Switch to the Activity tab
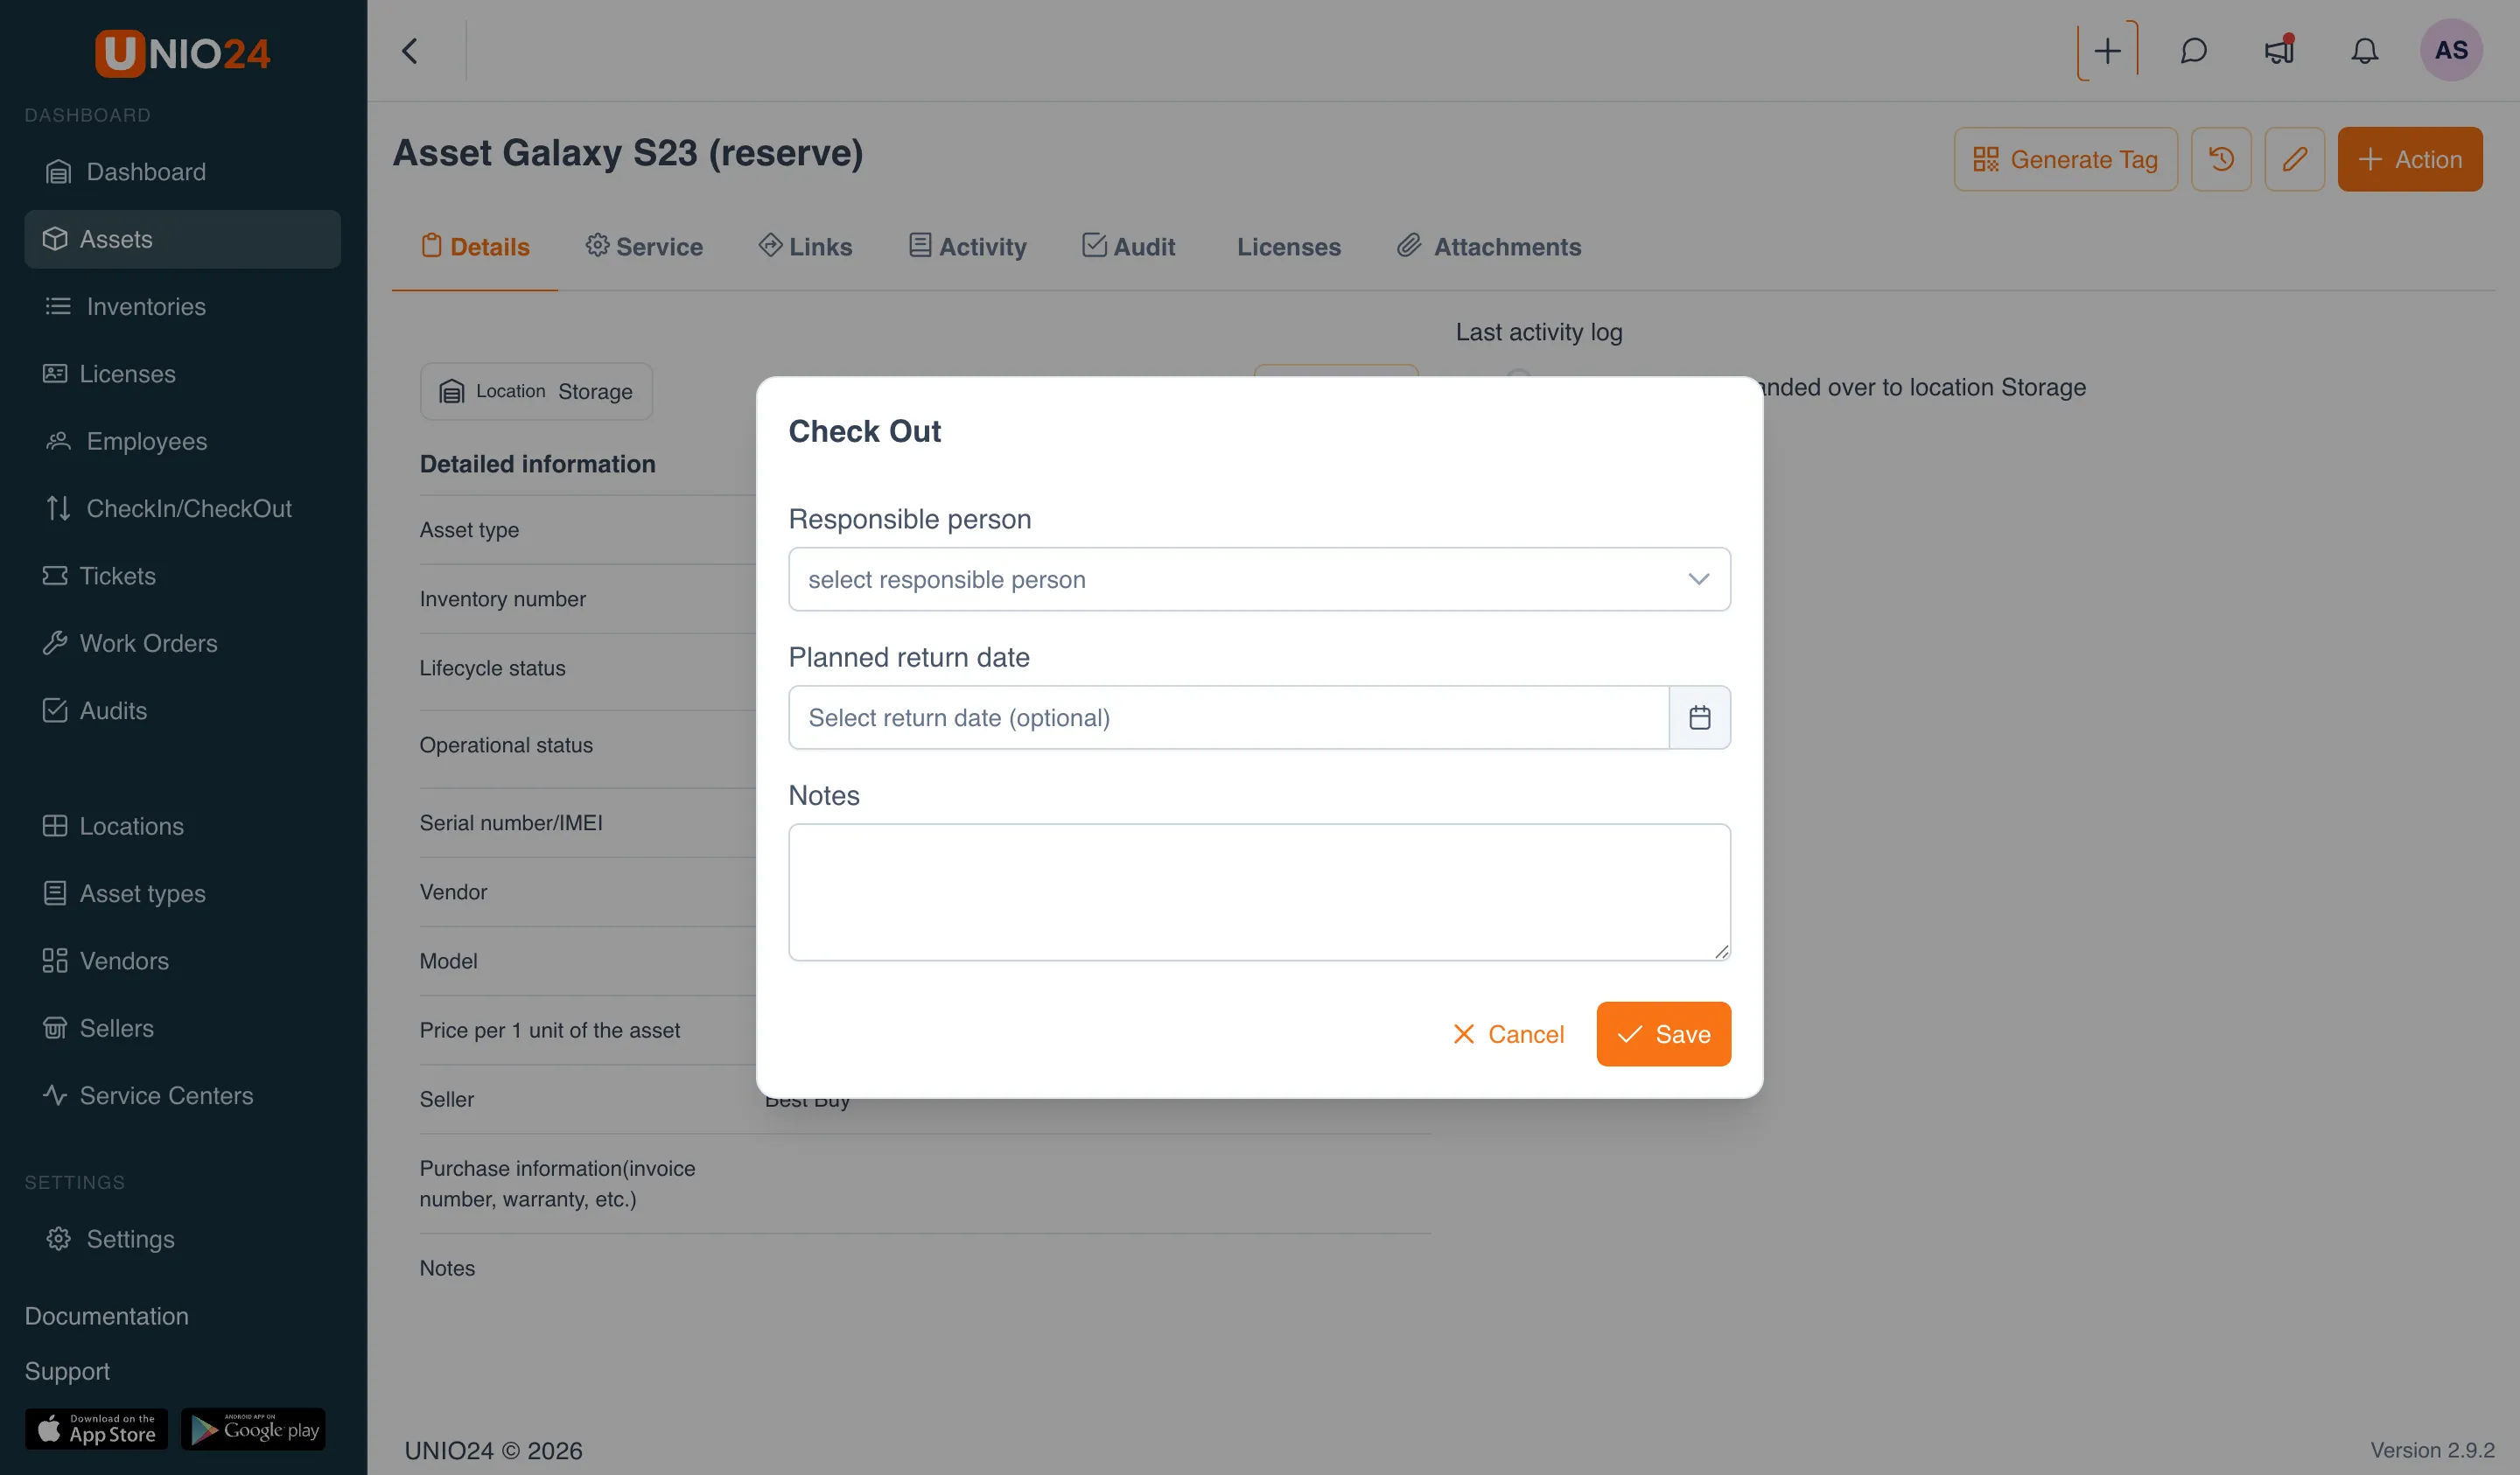The image size is (2520, 1475). (x=967, y=247)
